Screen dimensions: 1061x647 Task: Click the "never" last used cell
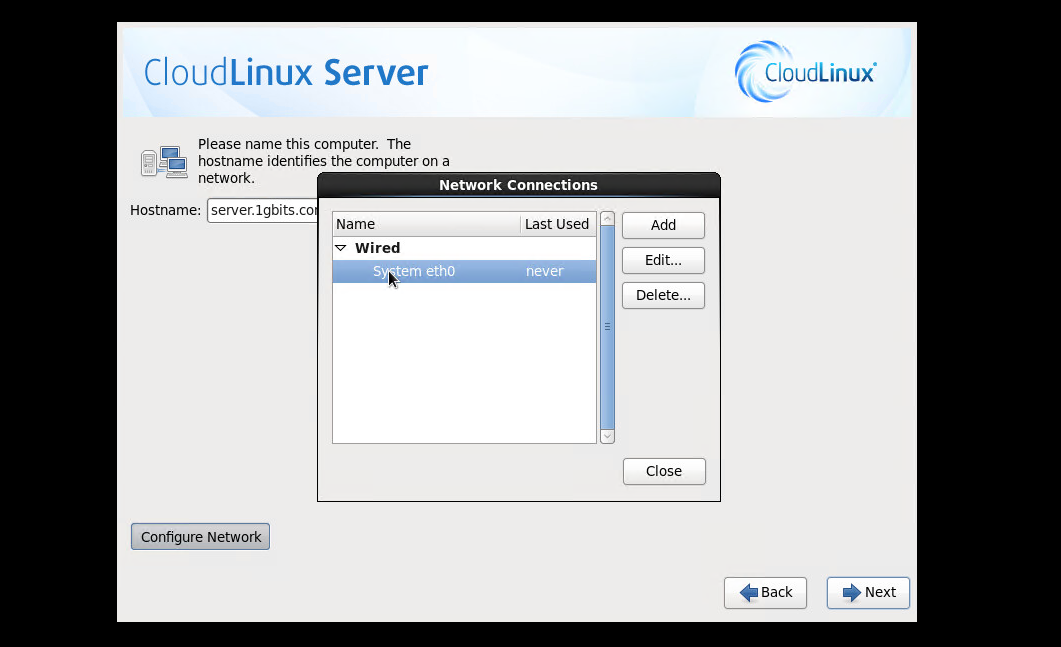click(x=545, y=271)
